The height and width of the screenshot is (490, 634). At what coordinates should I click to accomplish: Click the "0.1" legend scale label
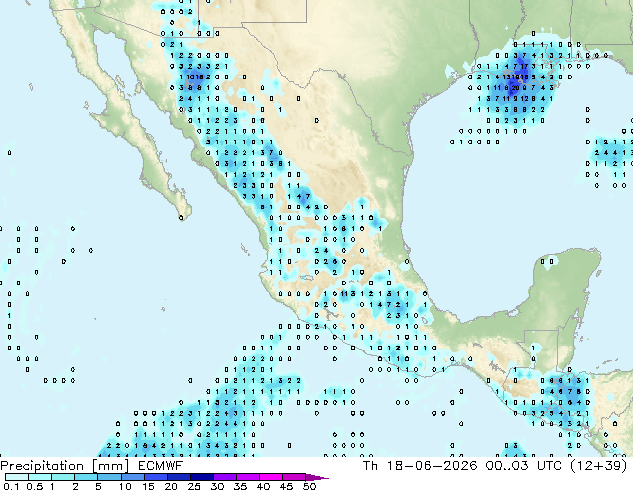click(11, 486)
